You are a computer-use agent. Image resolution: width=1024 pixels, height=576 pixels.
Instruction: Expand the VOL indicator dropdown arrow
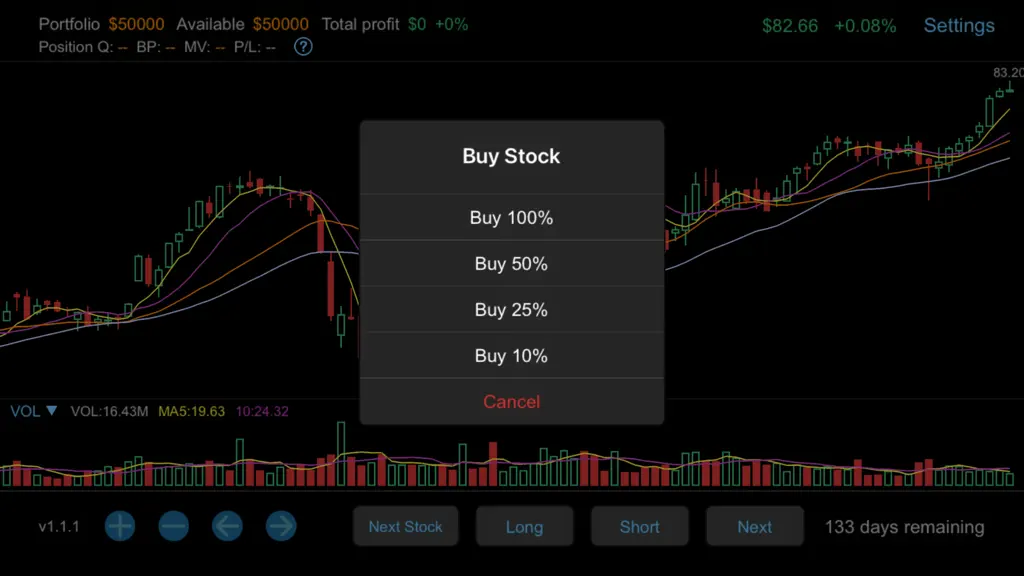click(52, 411)
